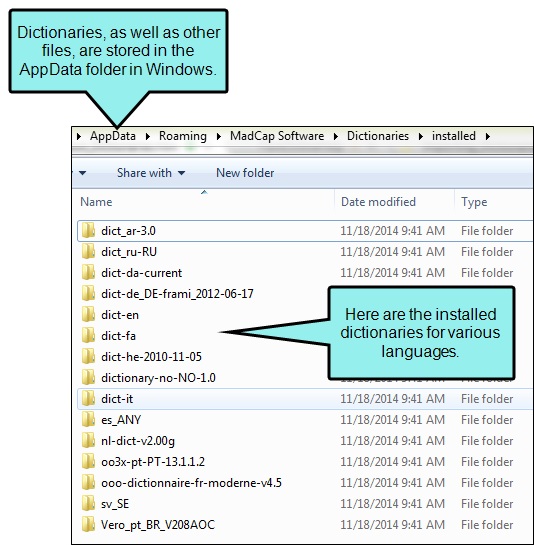
Task: Expand the arrow after installed breadcrumb
Action: [x=488, y=136]
